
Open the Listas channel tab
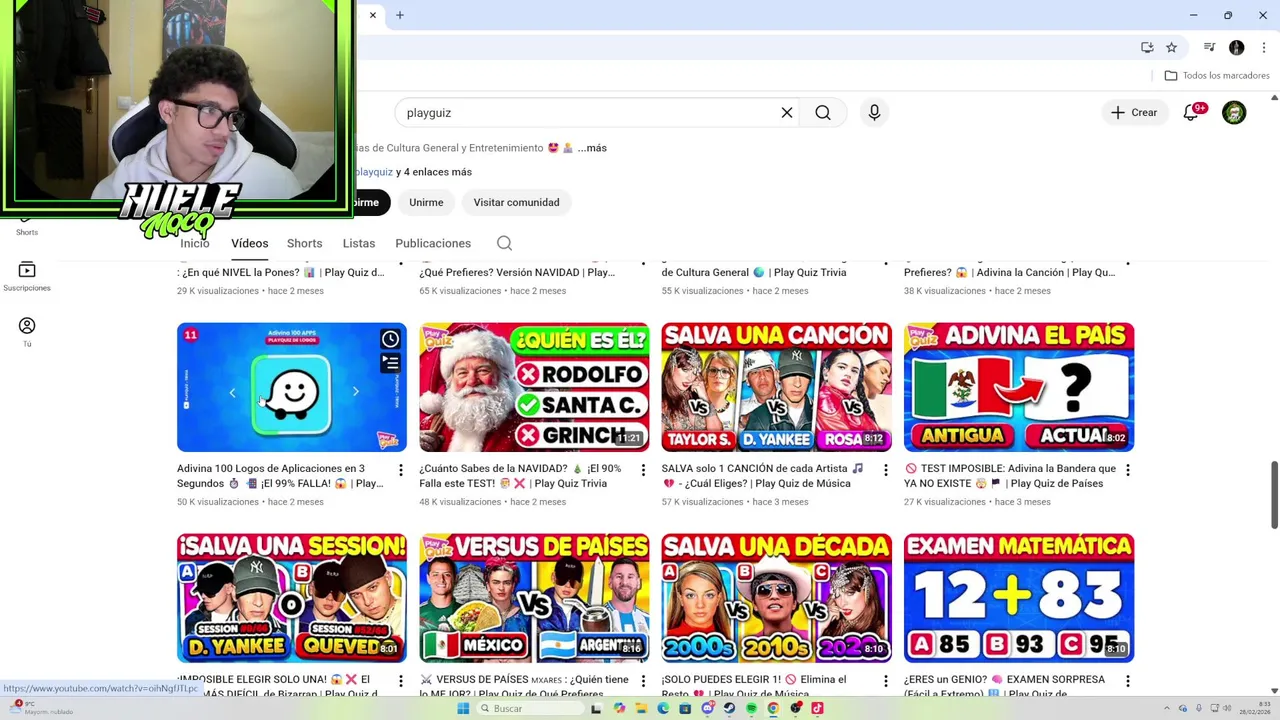click(359, 243)
